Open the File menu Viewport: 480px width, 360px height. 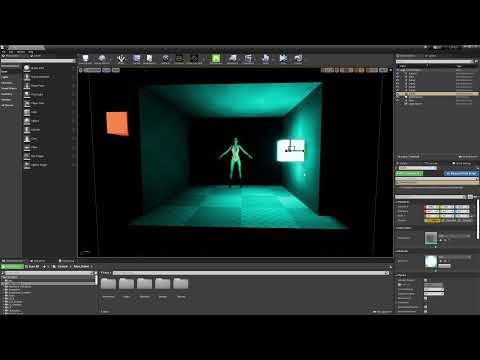pyautogui.click(x=4, y=52)
